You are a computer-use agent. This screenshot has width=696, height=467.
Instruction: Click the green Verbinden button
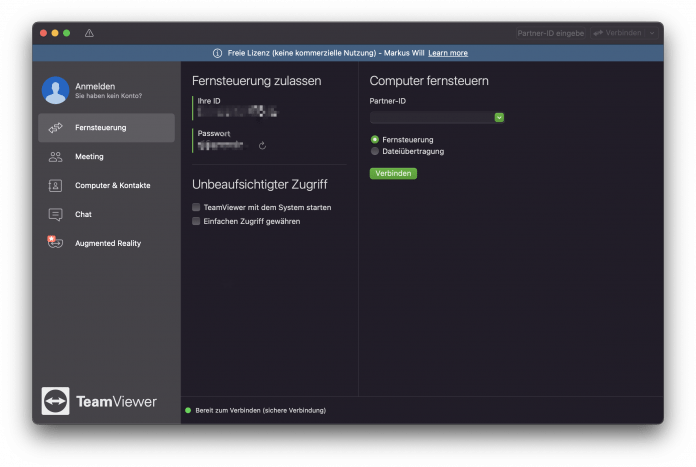(393, 174)
